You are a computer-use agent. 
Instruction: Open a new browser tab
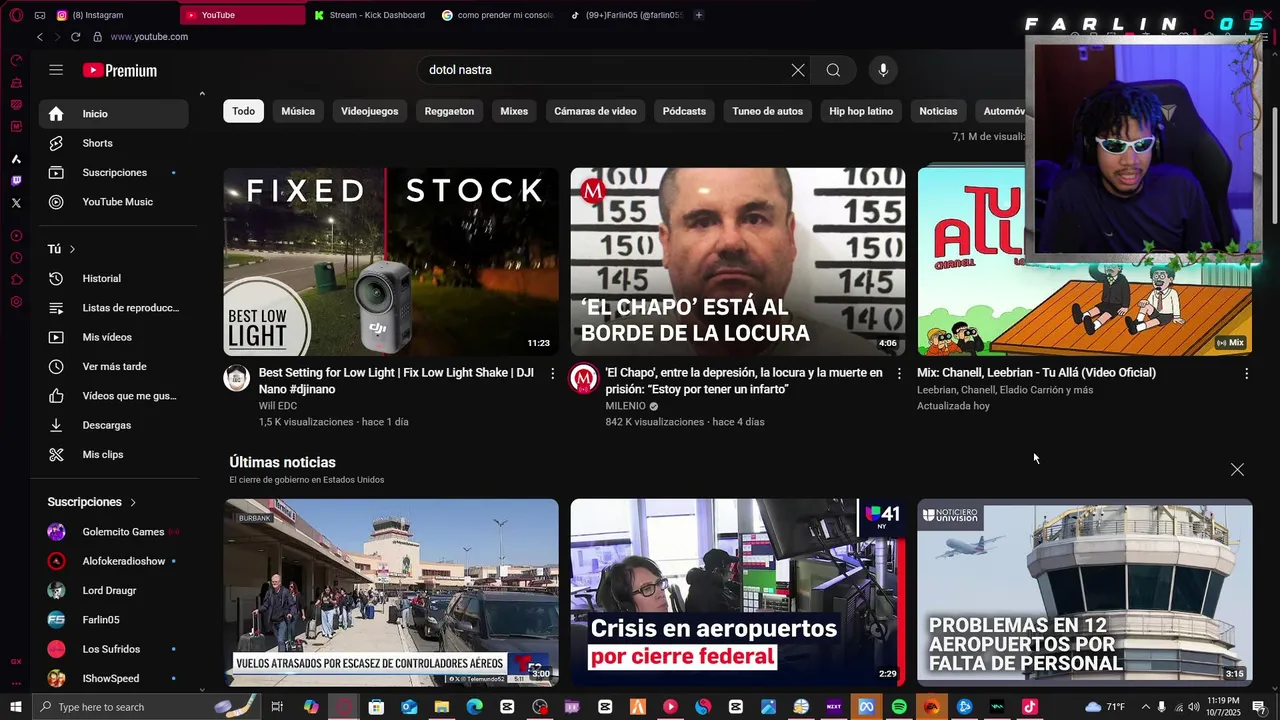(698, 15)
